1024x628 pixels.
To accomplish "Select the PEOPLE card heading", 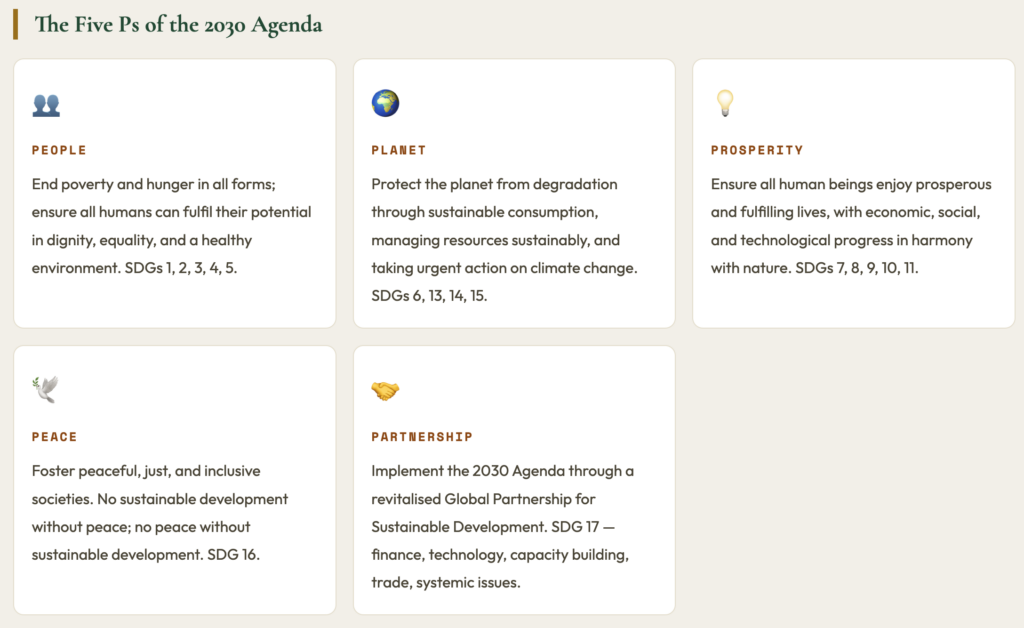I will coord(59,150).
